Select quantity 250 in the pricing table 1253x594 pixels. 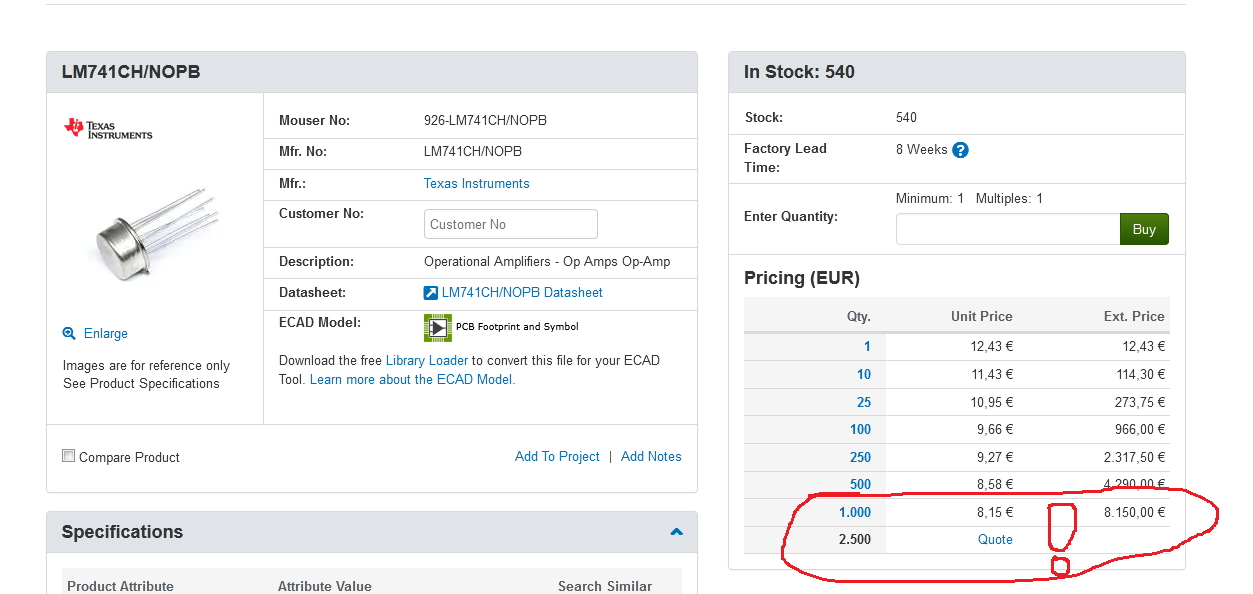[860, 458]
